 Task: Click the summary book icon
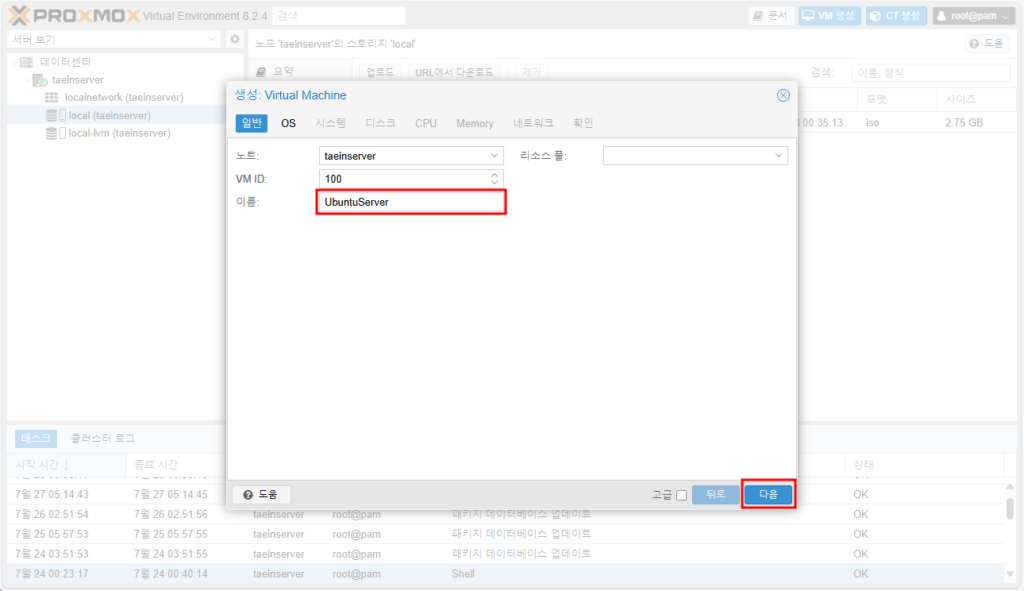[261, 71]
